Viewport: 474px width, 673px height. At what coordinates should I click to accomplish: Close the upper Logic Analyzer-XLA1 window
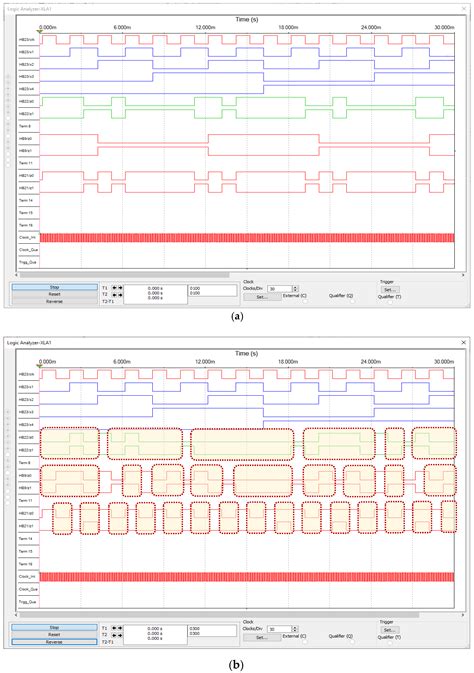[463, 8]
